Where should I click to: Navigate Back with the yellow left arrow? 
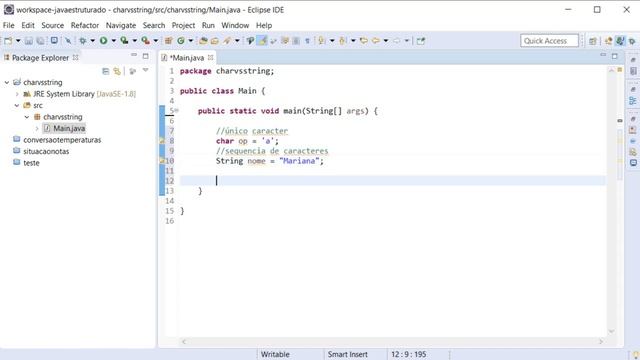[x=376, y=40]
